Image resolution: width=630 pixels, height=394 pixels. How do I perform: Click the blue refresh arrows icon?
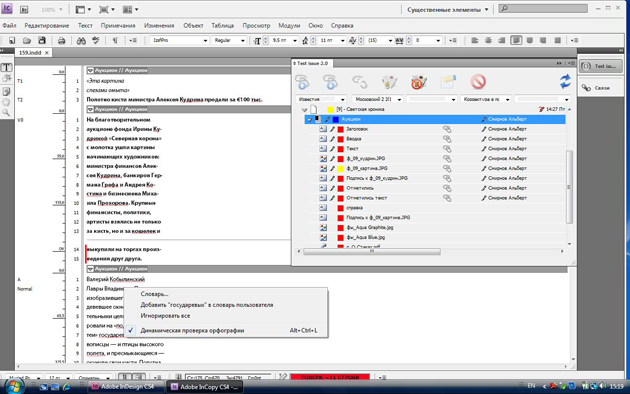565,82
